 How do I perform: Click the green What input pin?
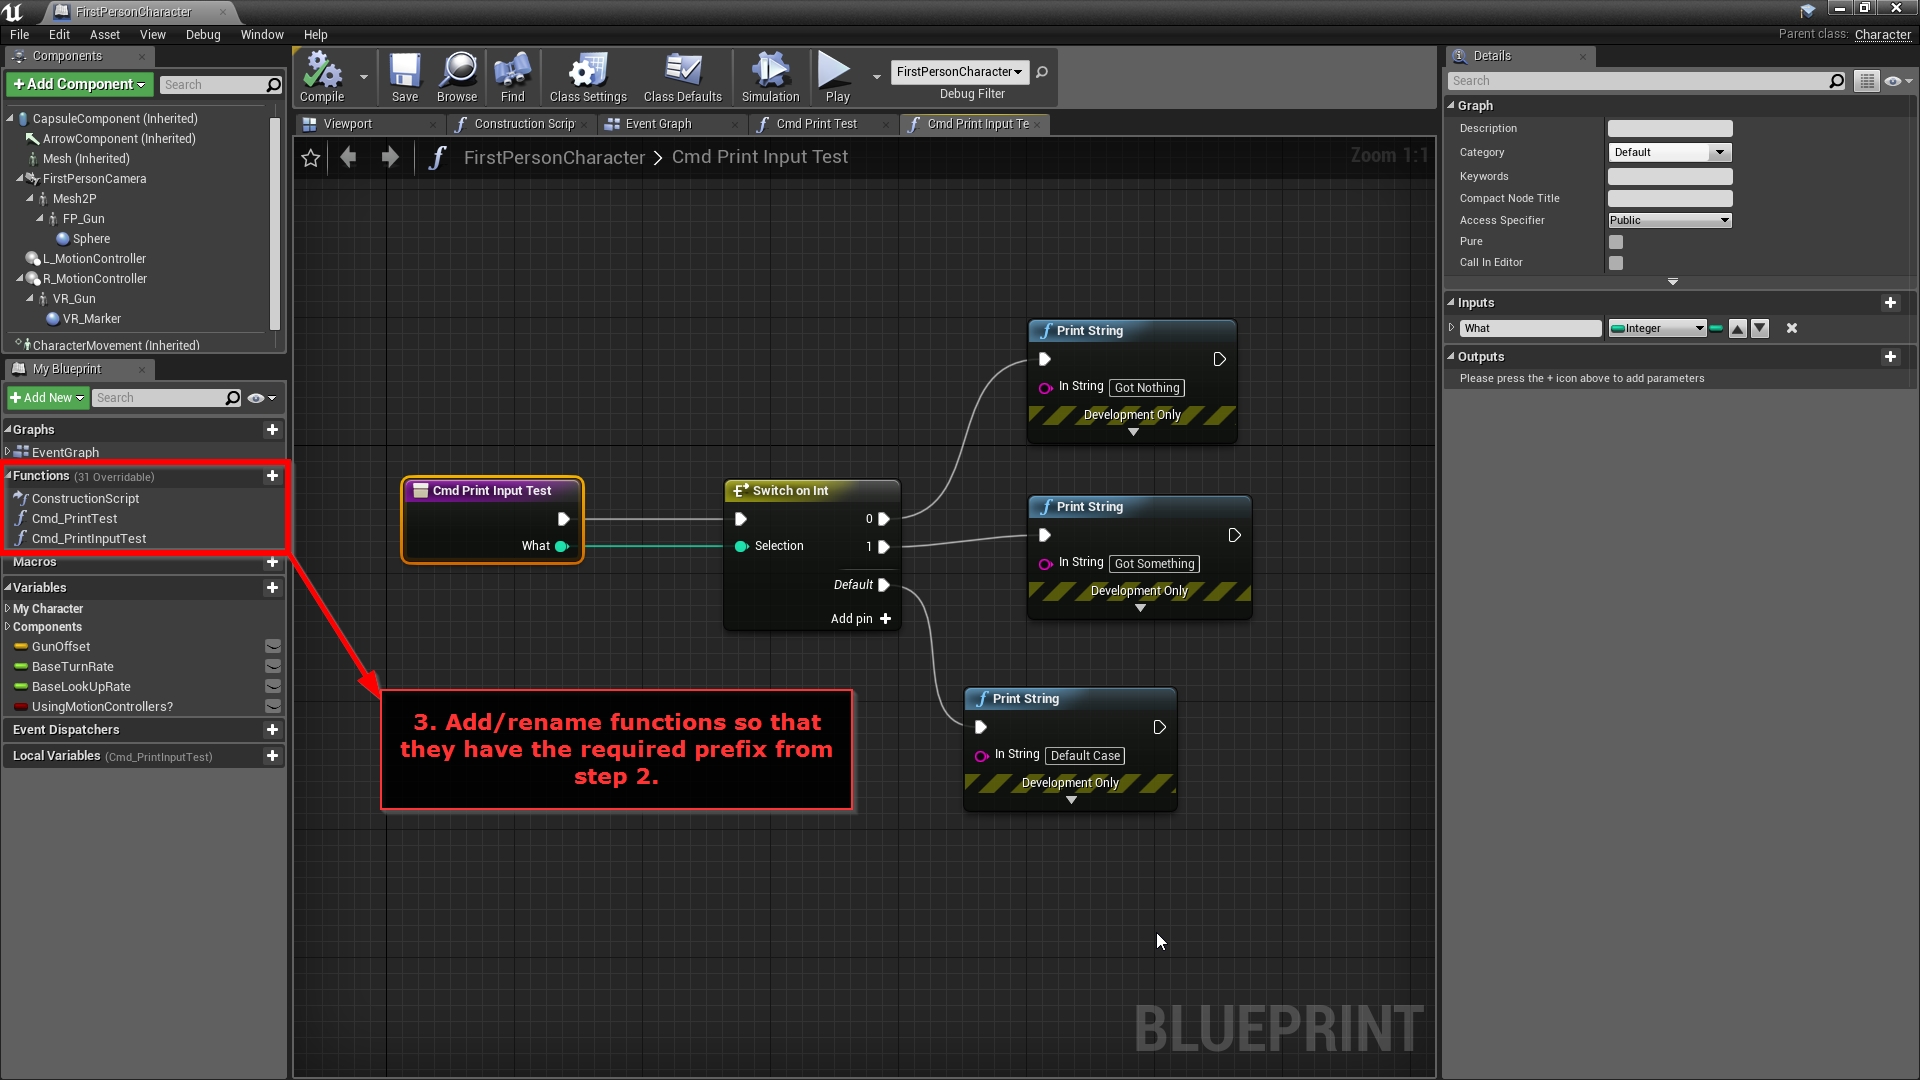tap(560, 546)
